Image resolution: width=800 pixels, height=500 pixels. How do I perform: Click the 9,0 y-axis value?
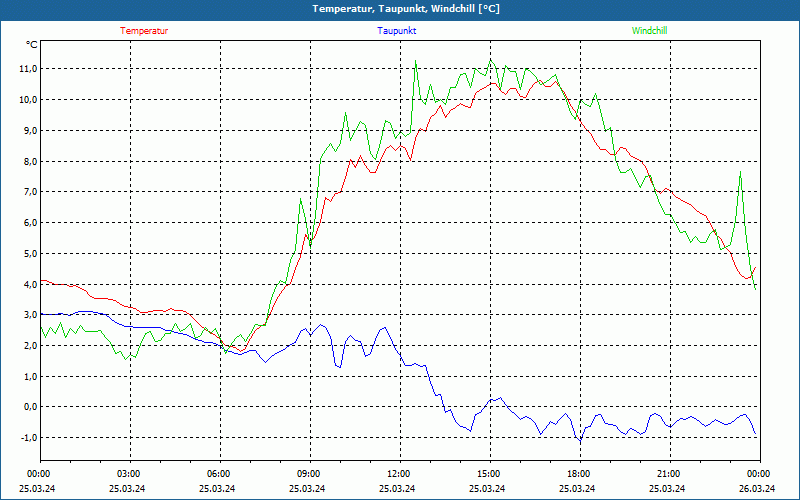tap(30, 131)
